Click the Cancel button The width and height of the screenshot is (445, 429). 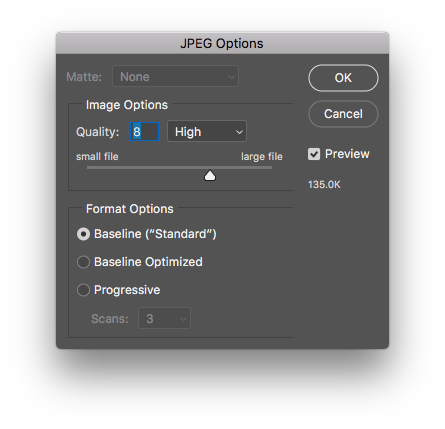[343, 114]
